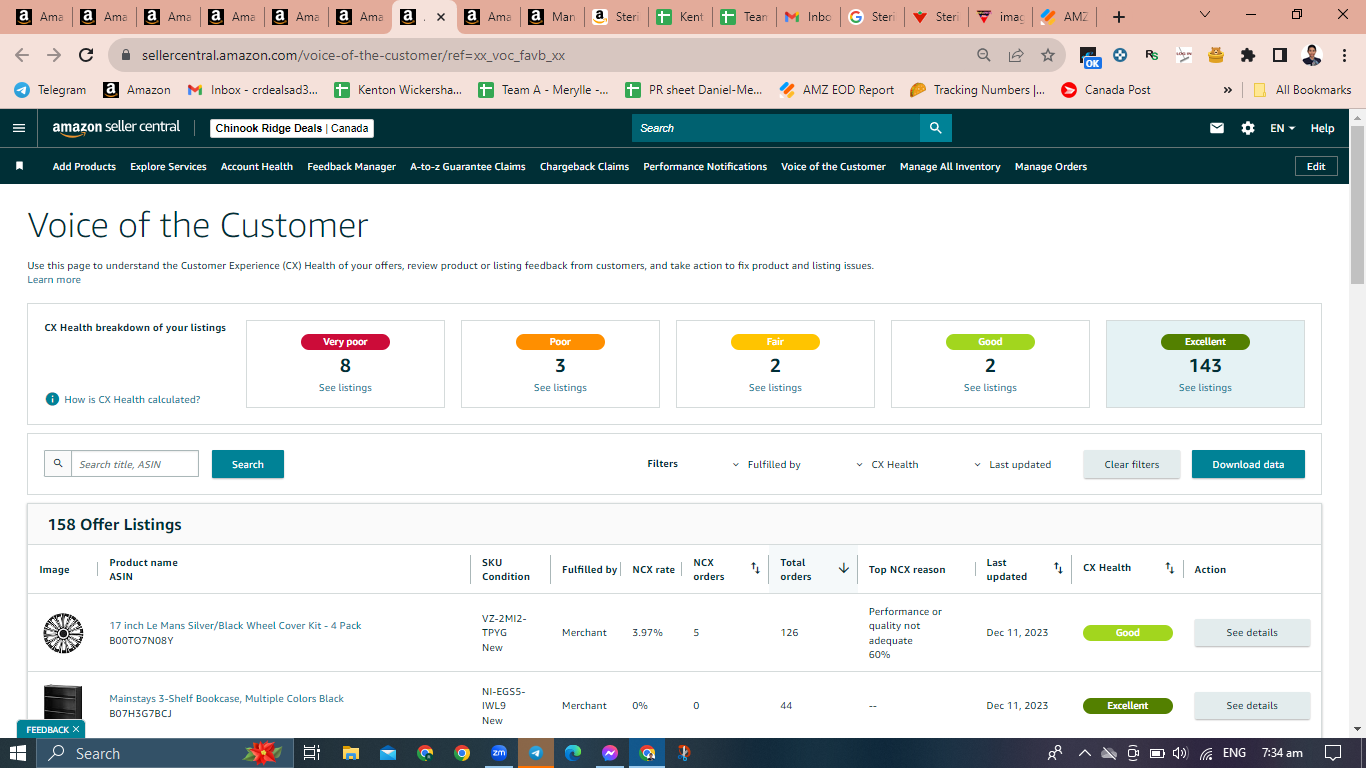The image size is (1366, 768).
Task: Close the FEEDBACK tab with its X
Action: pyautogui.click(x=76, y=730)
